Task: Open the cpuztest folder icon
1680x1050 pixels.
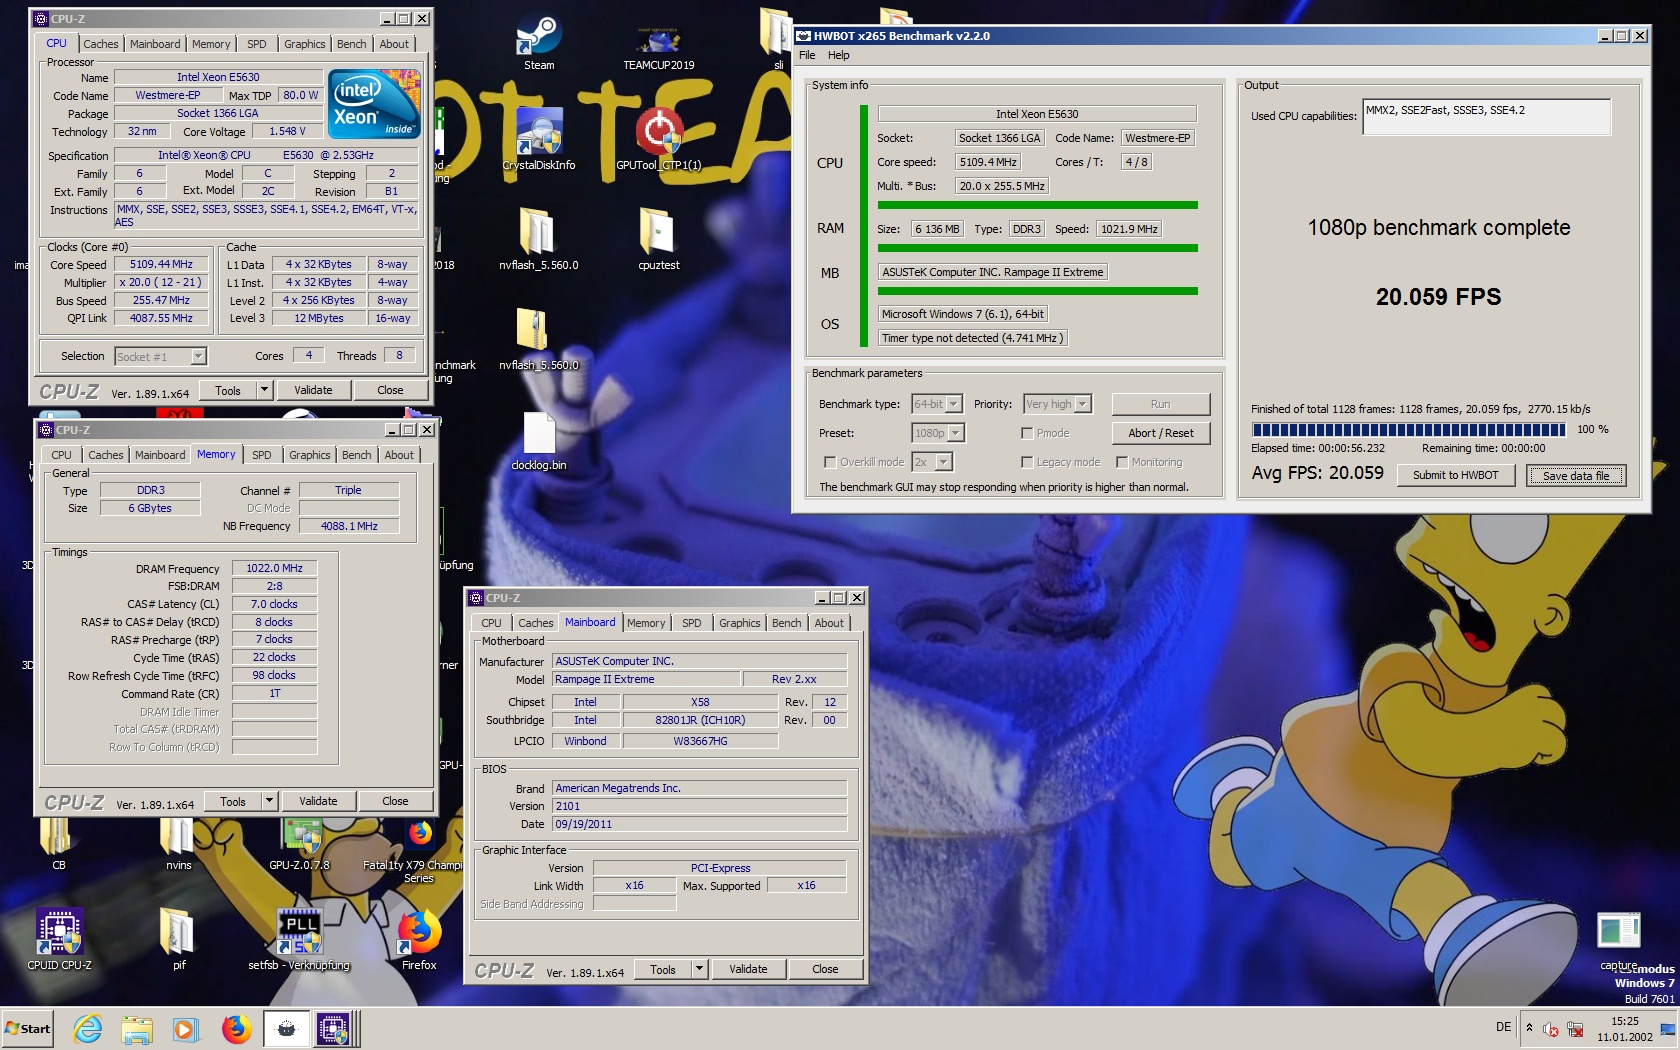Action: 658,240
